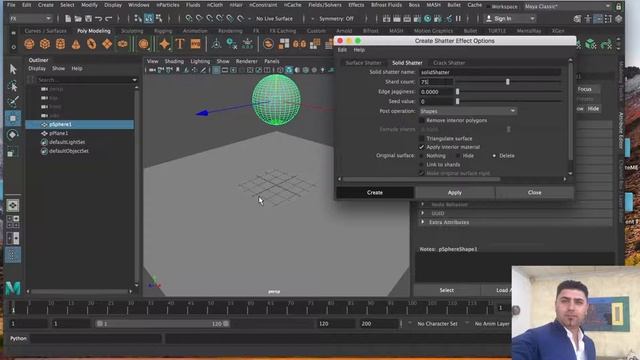Click the Redo arrow icon
This screenshot has height=360, width=640.
[109, 18]
